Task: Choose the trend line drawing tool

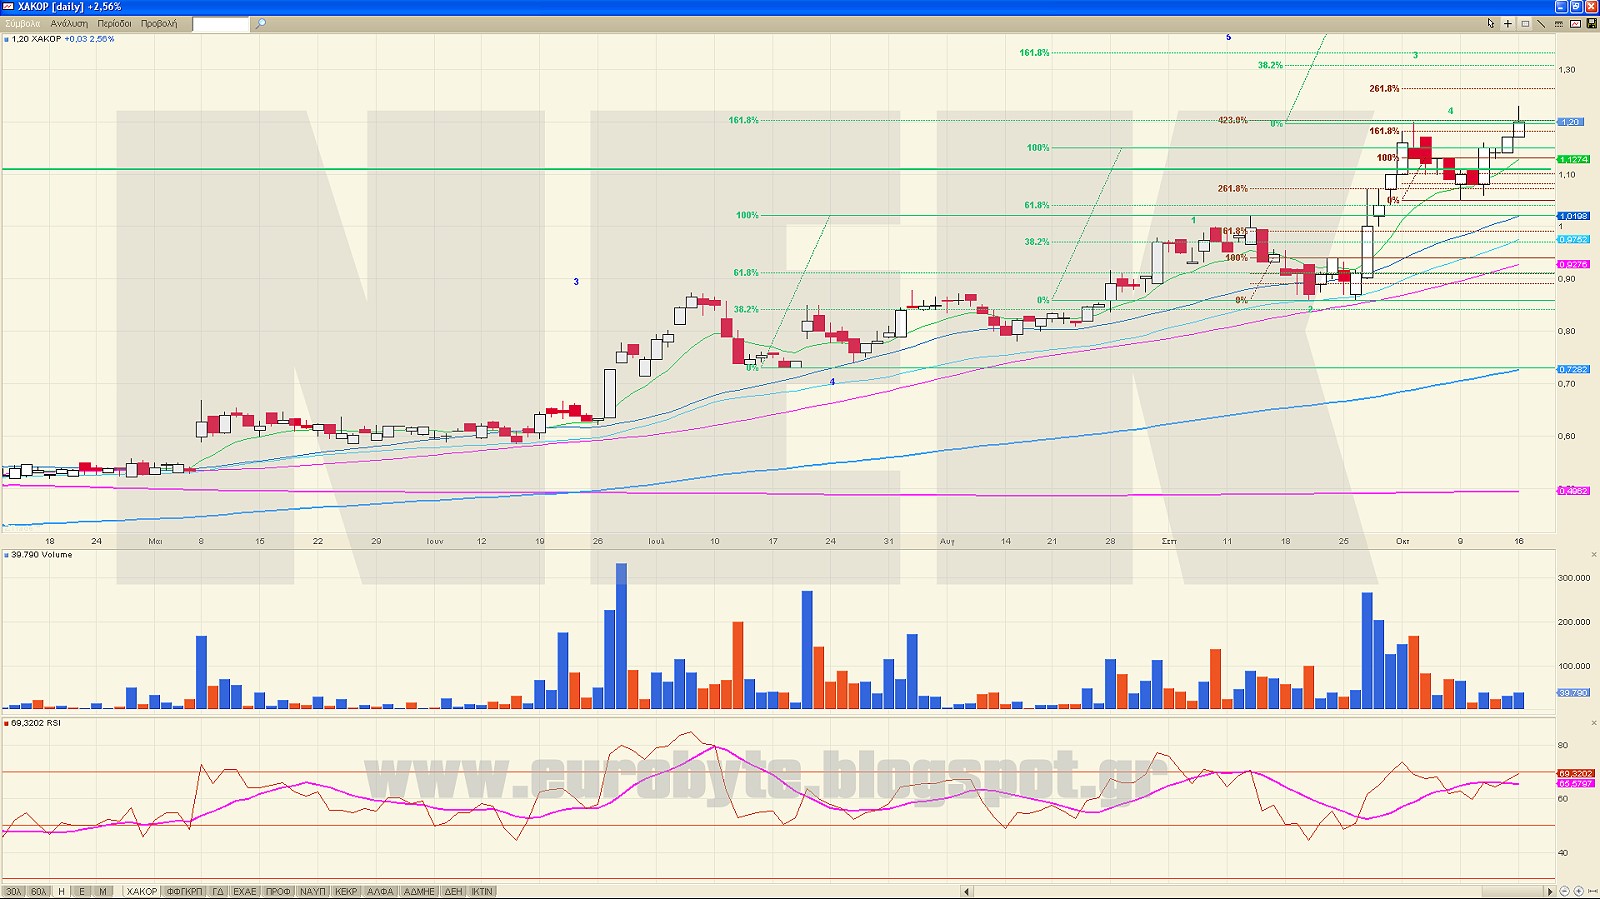Action: coord(1541,24)
